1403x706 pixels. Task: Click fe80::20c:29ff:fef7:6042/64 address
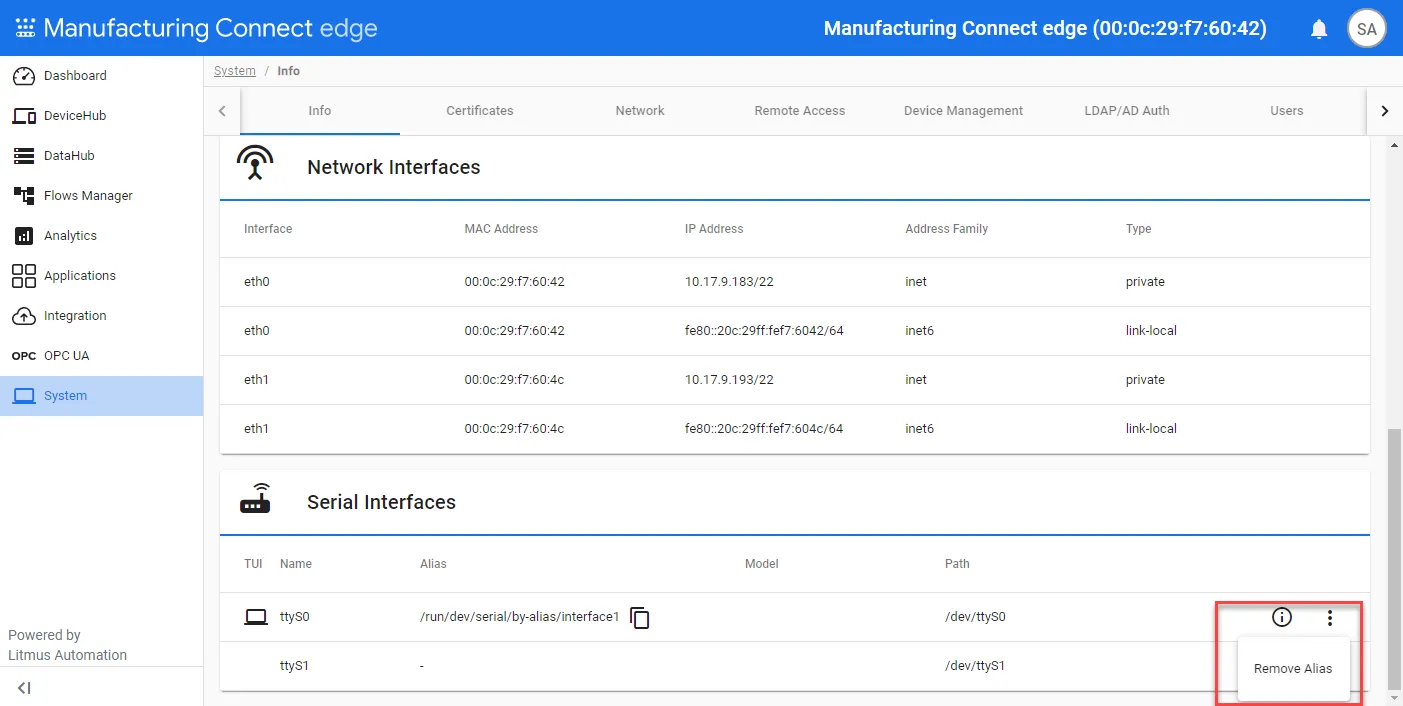[x=764, y=331]
